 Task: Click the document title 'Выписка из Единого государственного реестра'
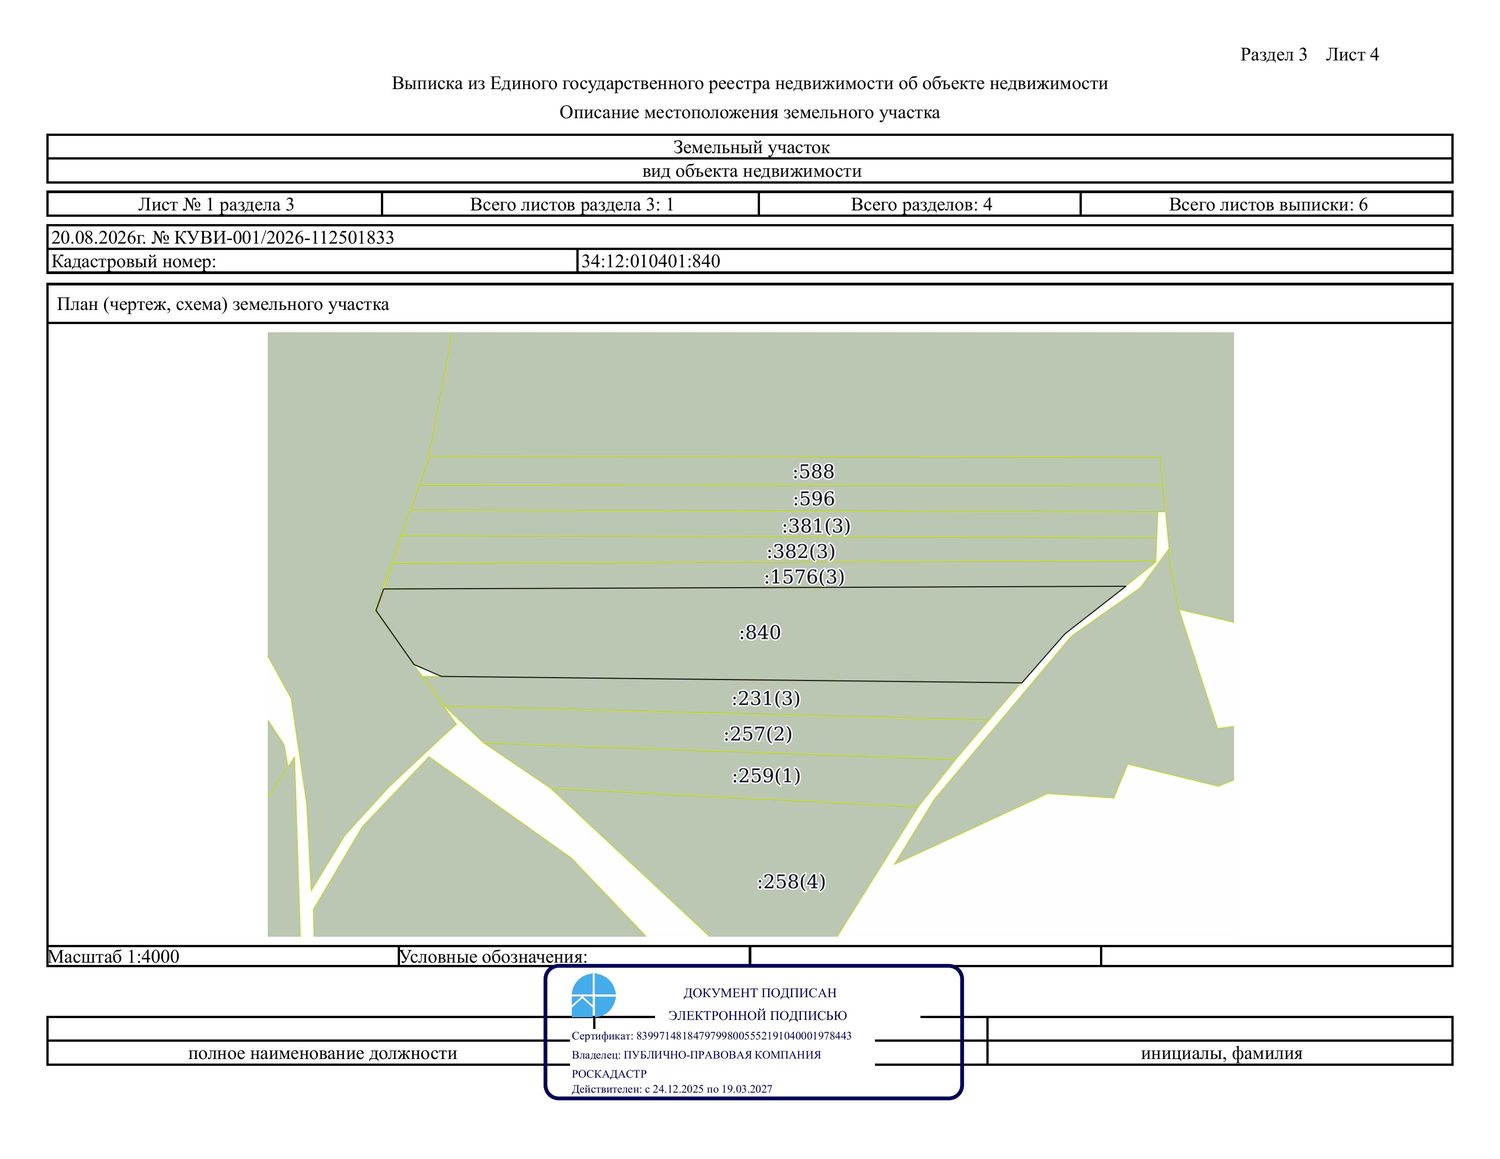(x=750, y=84)
